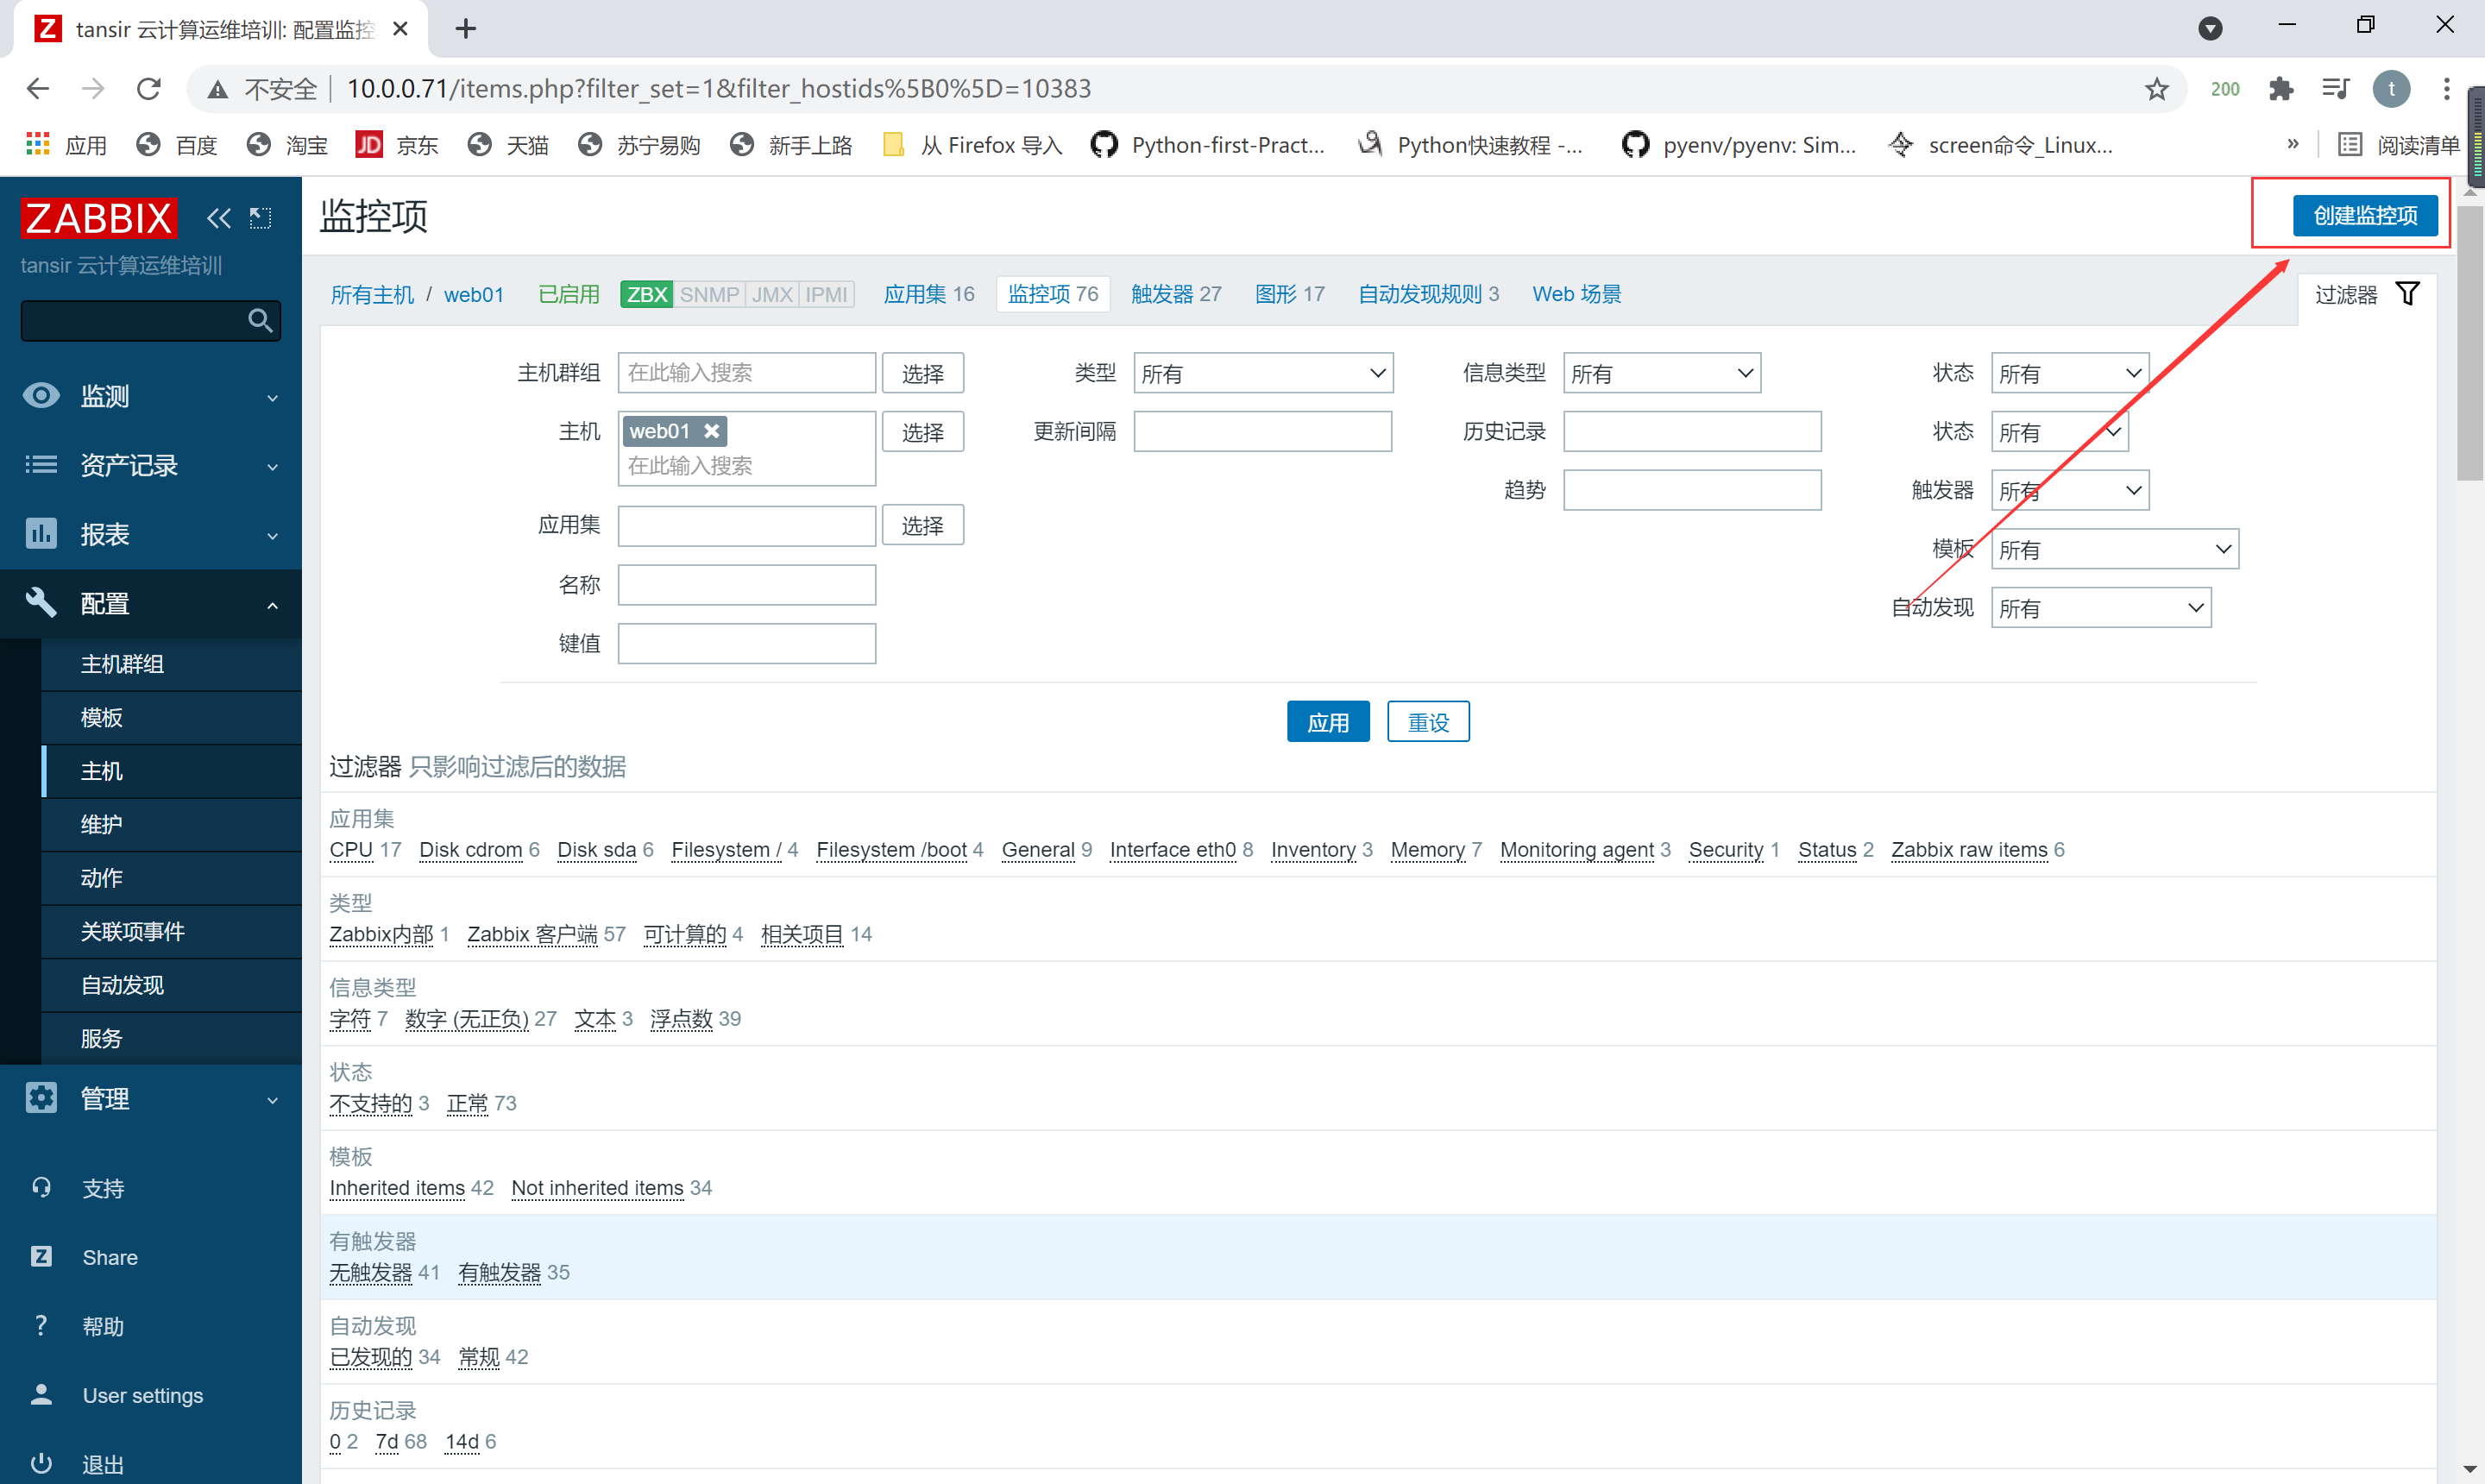Screen dimensions: 2485x1484
Task: Click the ZBX availability badge
Action: [646, 294]
